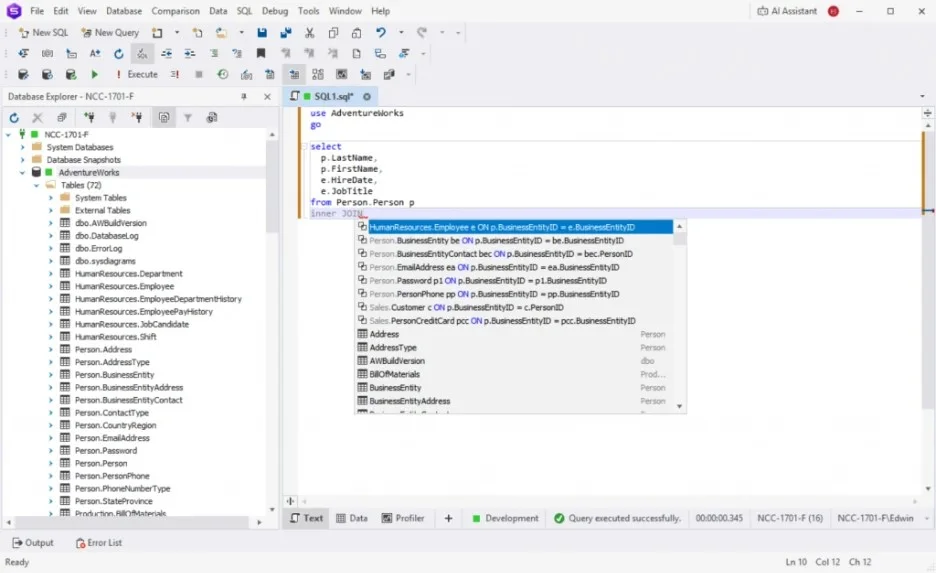
Task: Close the SQL1.sql tab
Action: coord(367,97)
